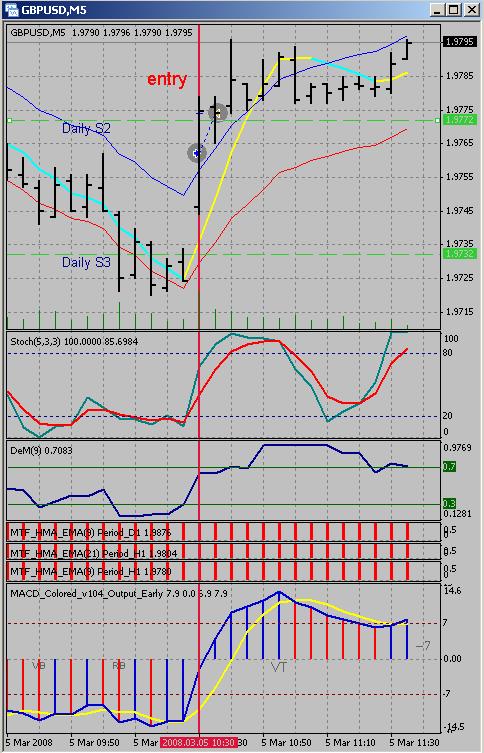Click the 2008.03.05 10:30 red date label
484x753 pixels.
tap(198, 742)
